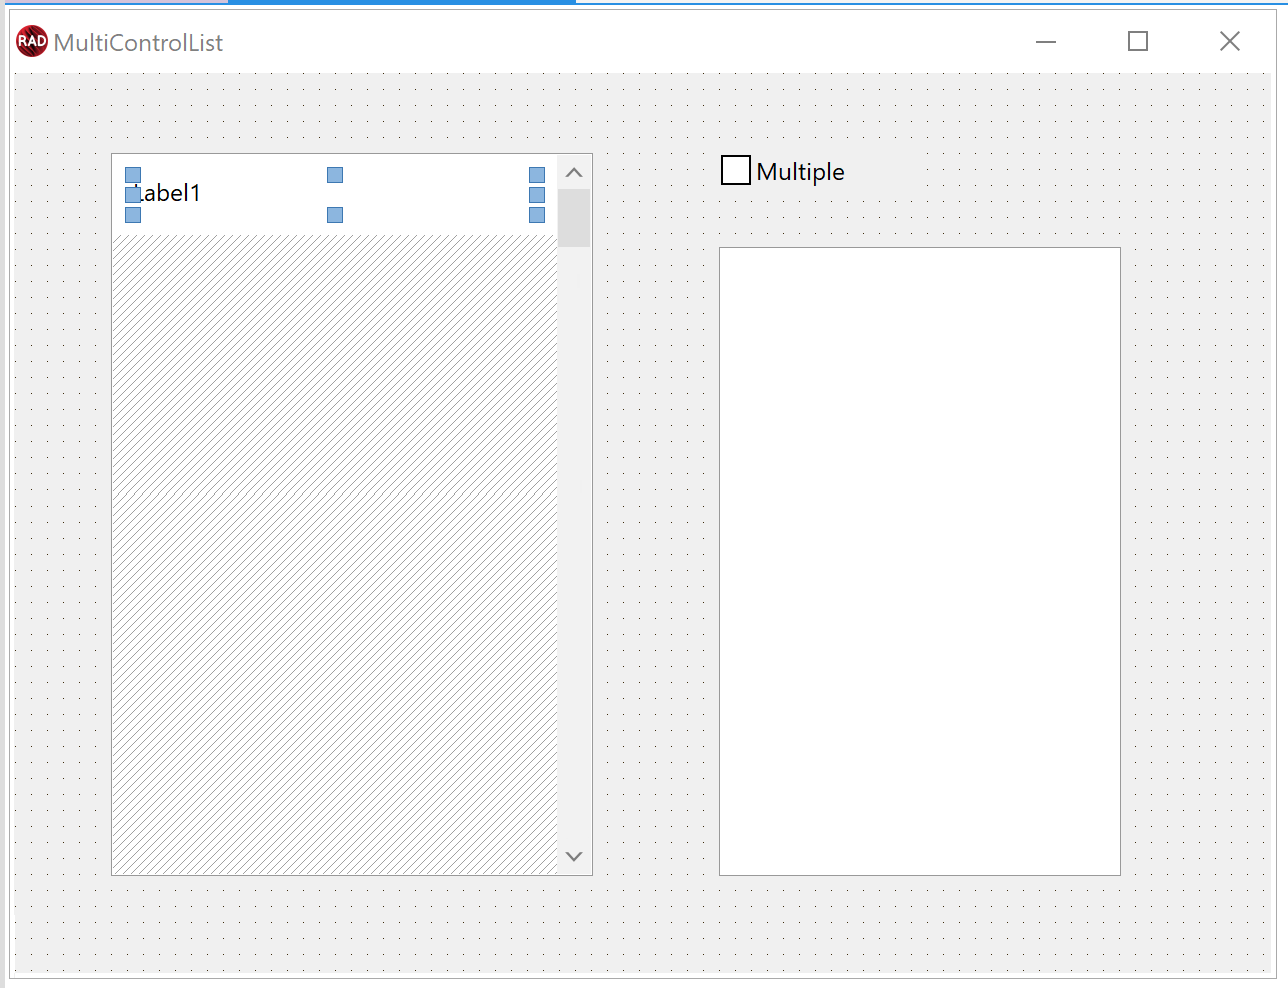Click the top-left sizing handle of Label1
Screen dimensions: 1288x988
[133, 175]
